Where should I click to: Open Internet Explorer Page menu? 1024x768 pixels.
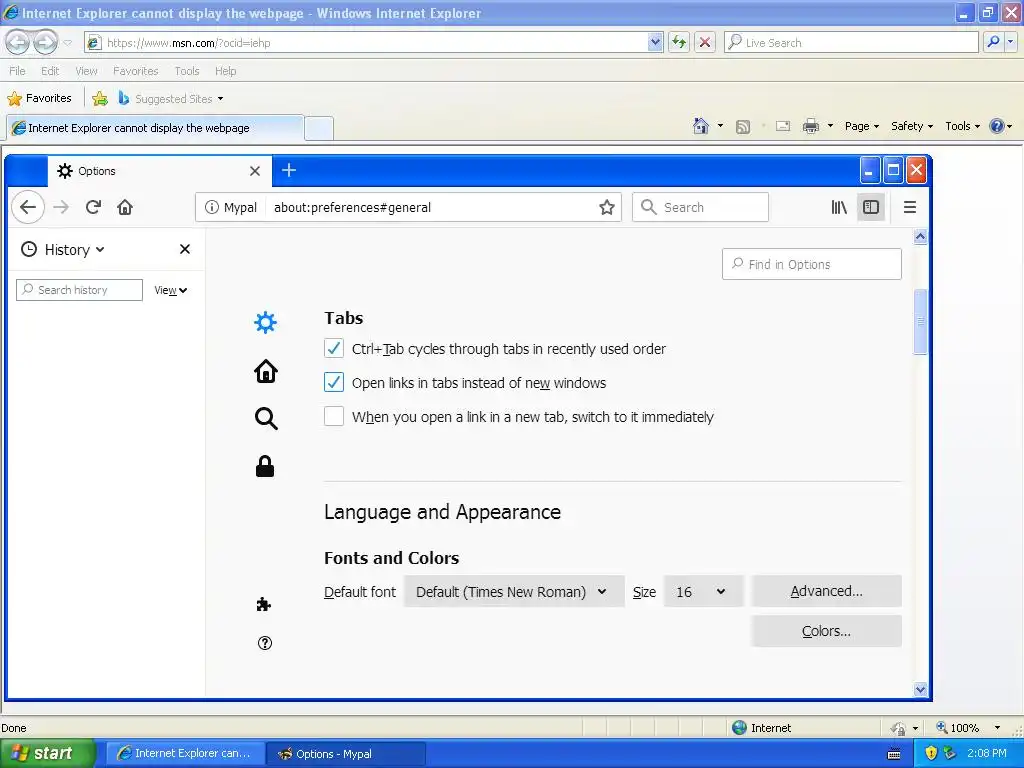point(861,126)
